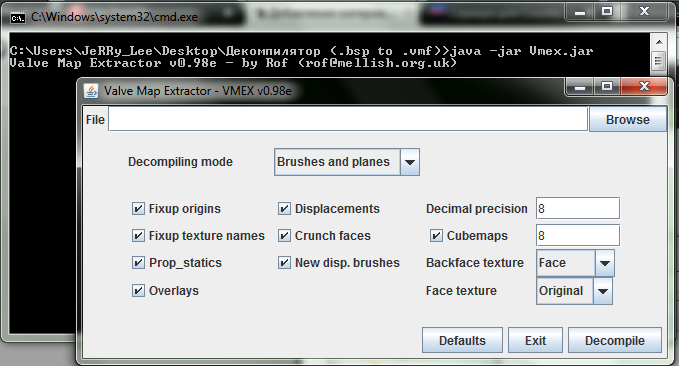Minimize the cmd.exe window

(x=580, y=12)
